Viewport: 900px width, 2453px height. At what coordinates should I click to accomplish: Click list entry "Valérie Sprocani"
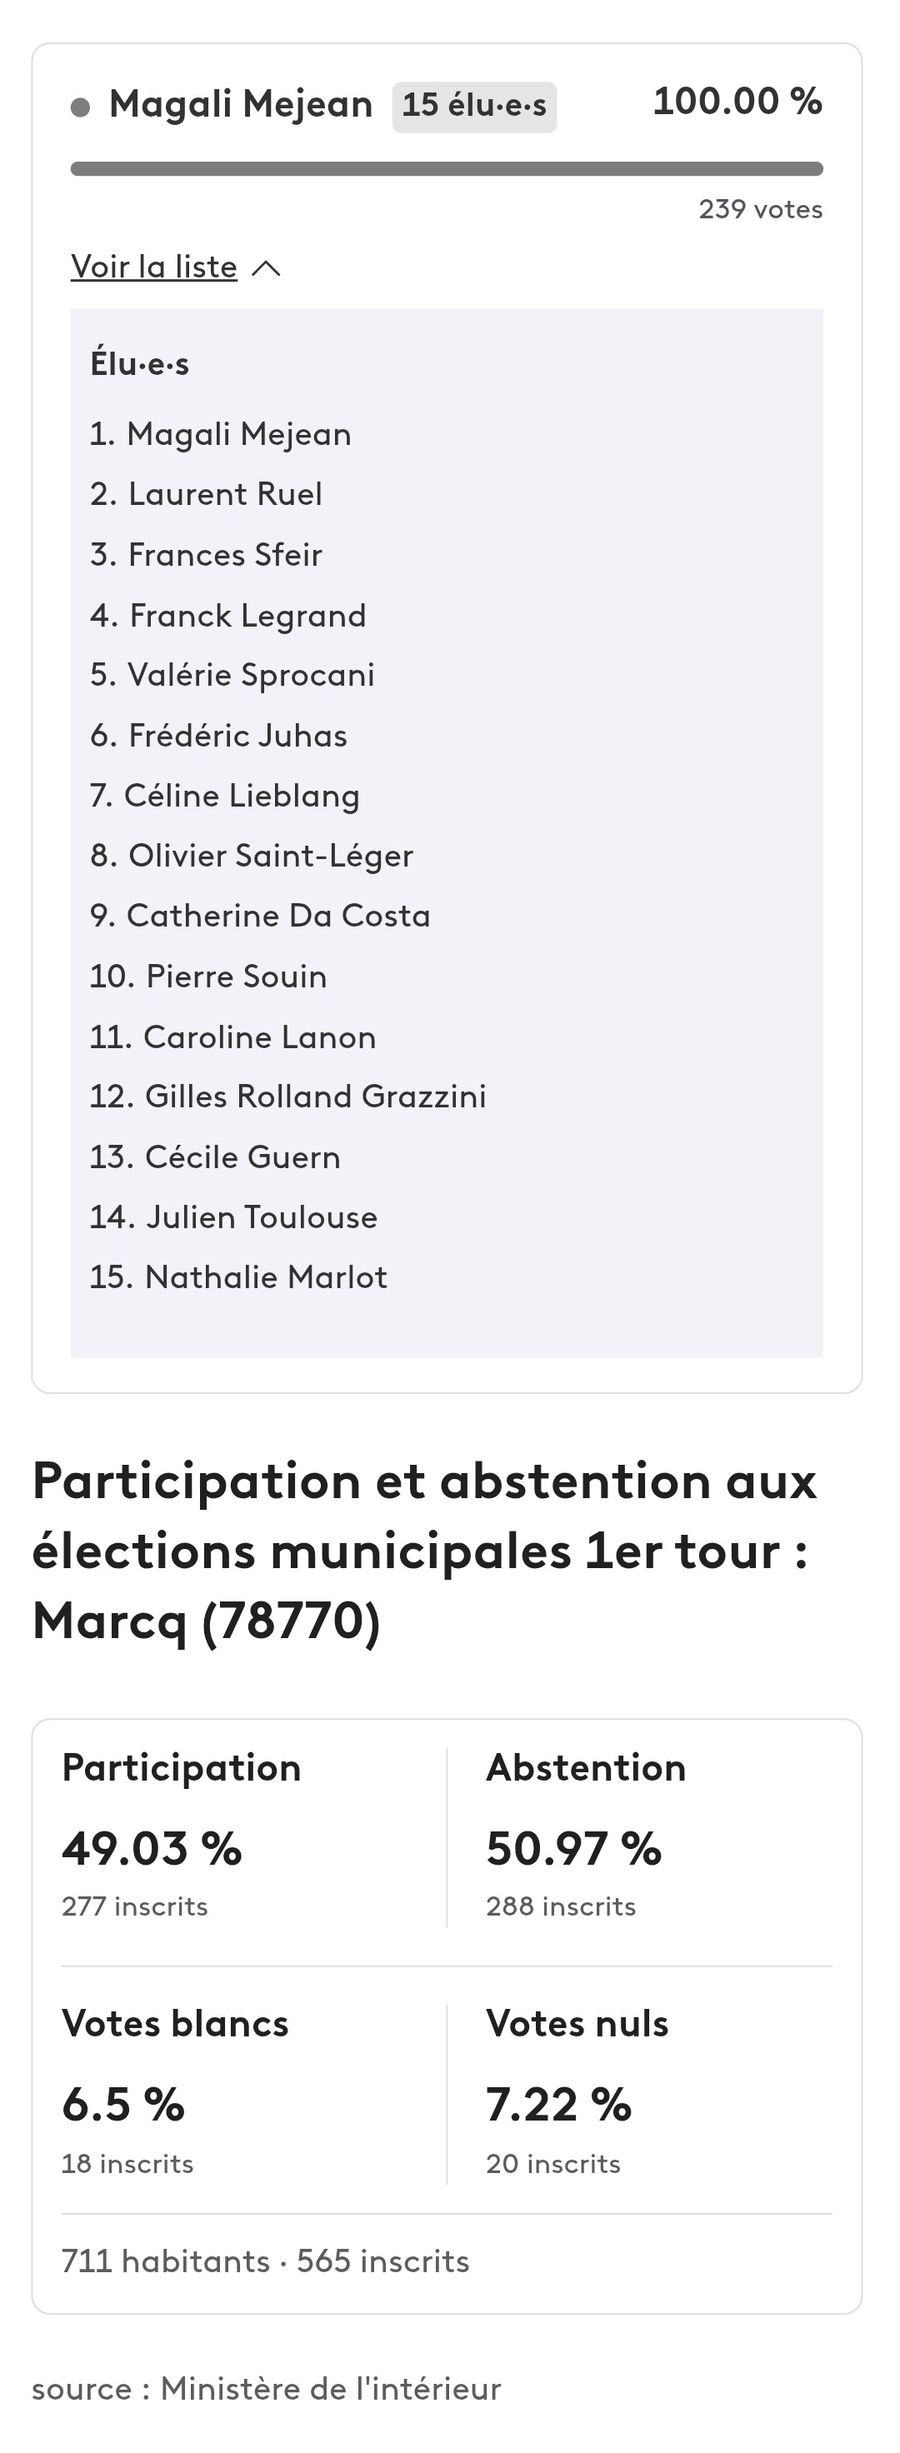tap(250, 675)
